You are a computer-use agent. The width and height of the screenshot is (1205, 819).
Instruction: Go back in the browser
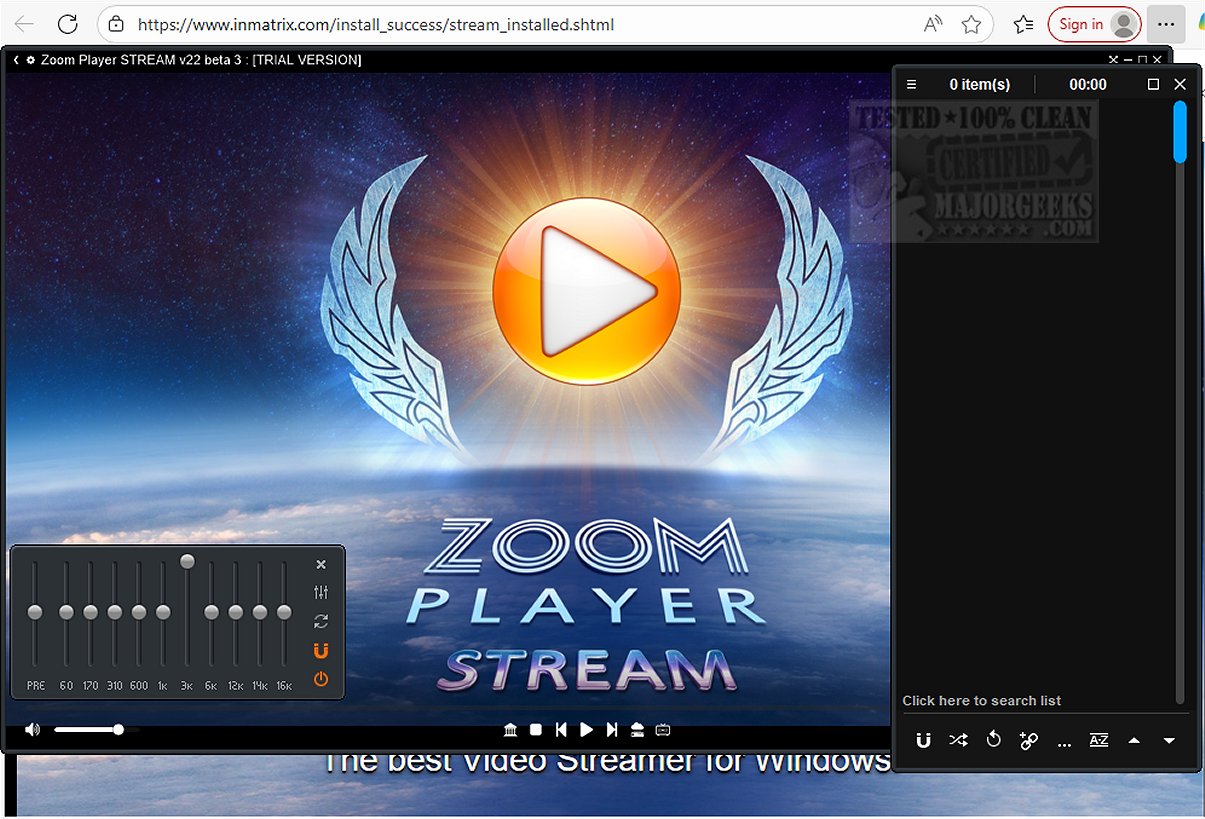24,24
